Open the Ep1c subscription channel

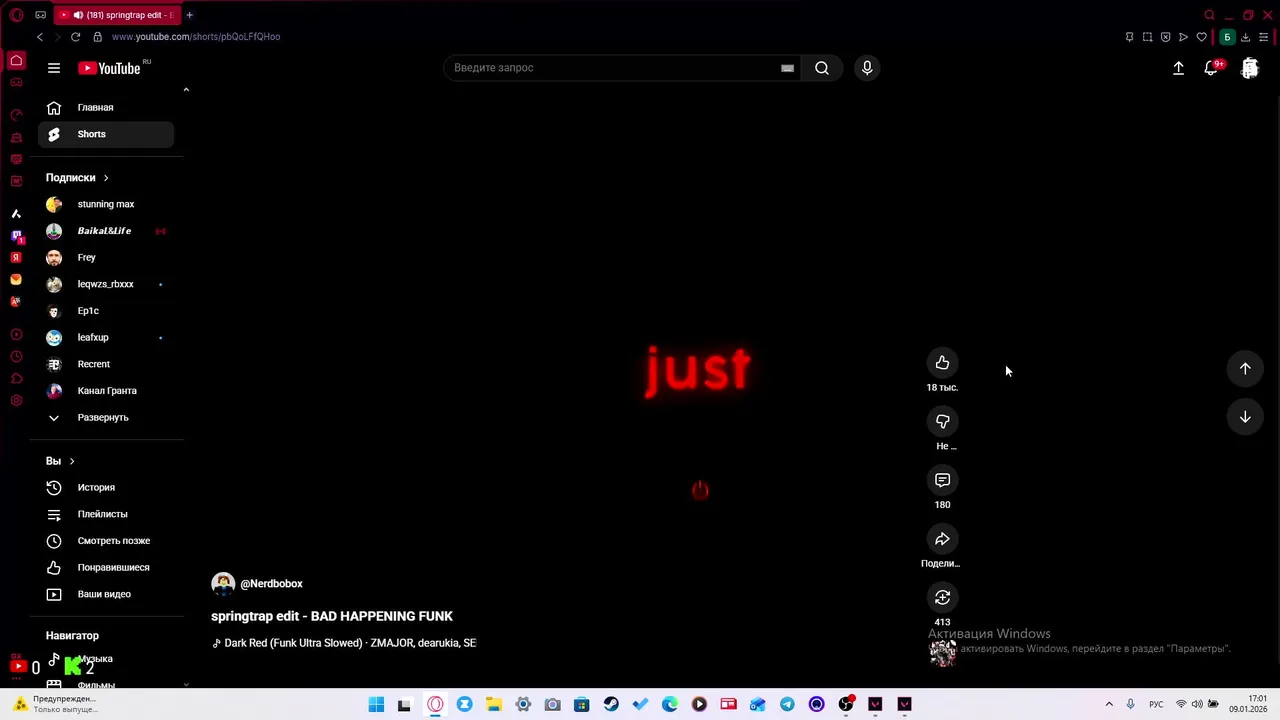[106, 311]
